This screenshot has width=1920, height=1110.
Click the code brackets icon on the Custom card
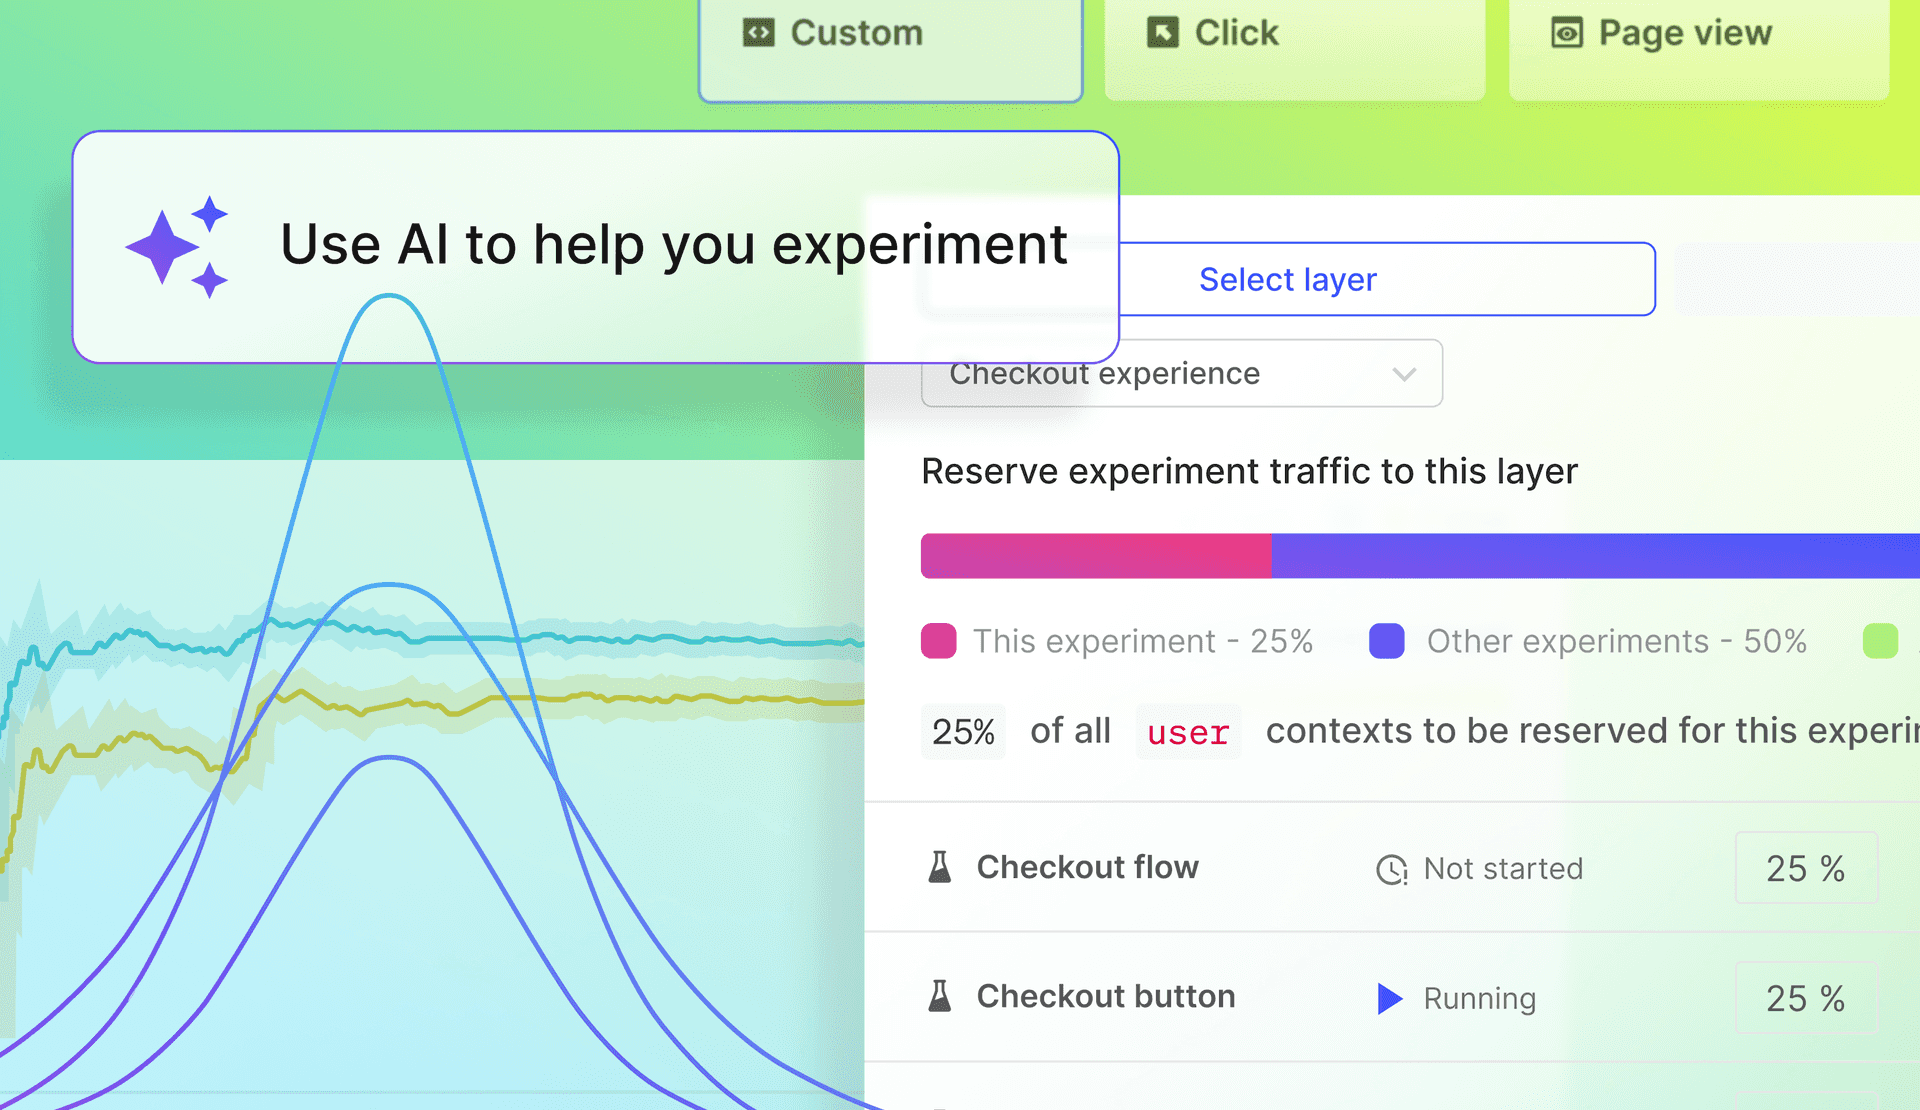click(758, 33)
